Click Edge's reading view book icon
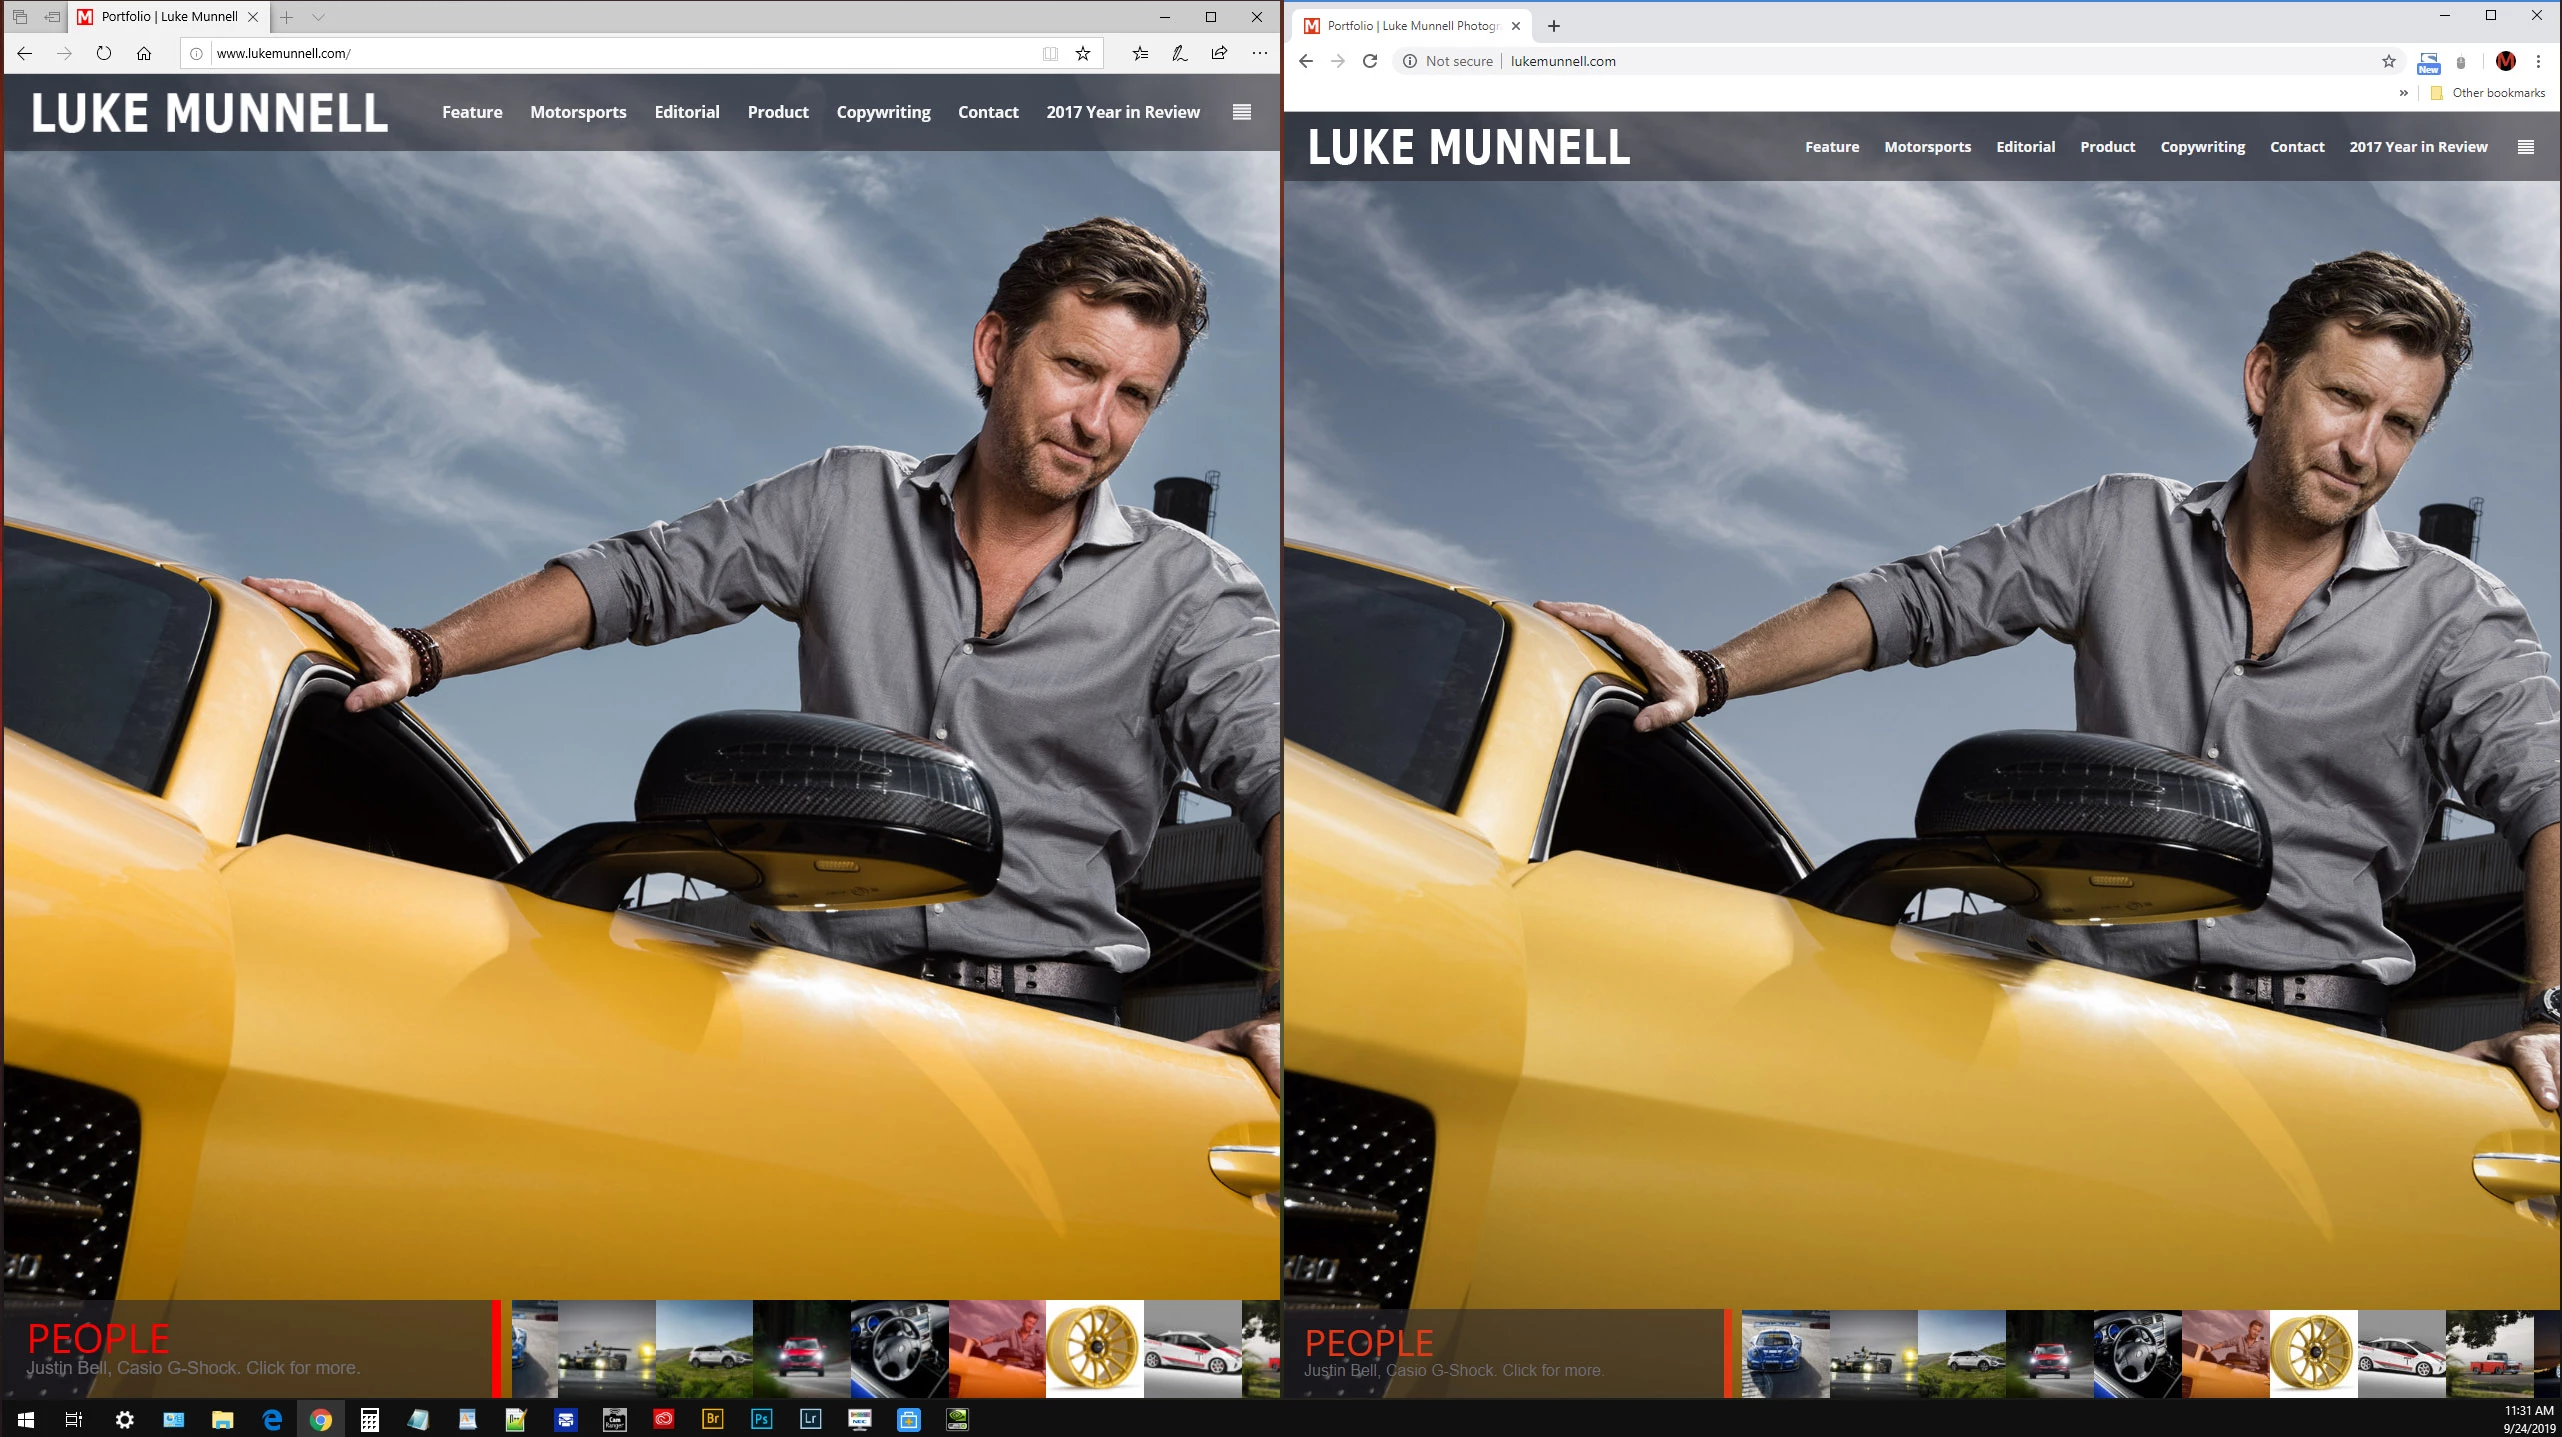 pyautogui.click(x=1050, y=54)
